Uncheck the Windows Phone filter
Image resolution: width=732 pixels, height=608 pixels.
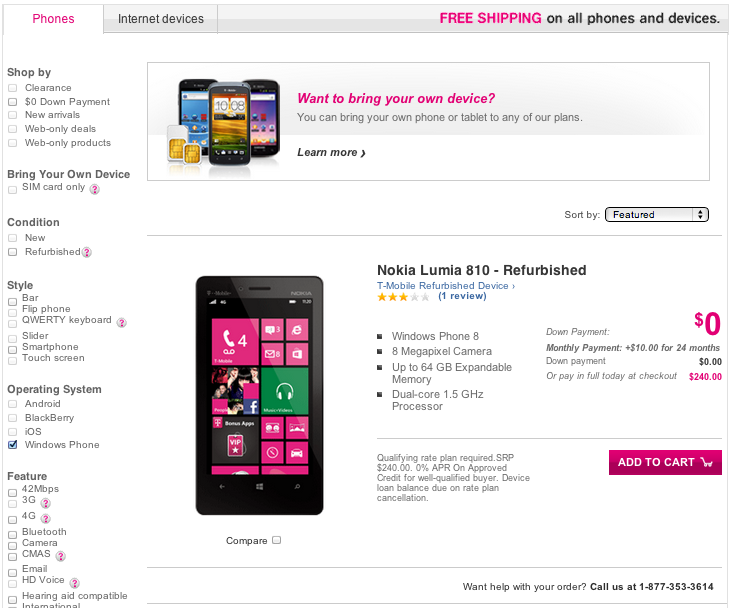click(13, 444)
